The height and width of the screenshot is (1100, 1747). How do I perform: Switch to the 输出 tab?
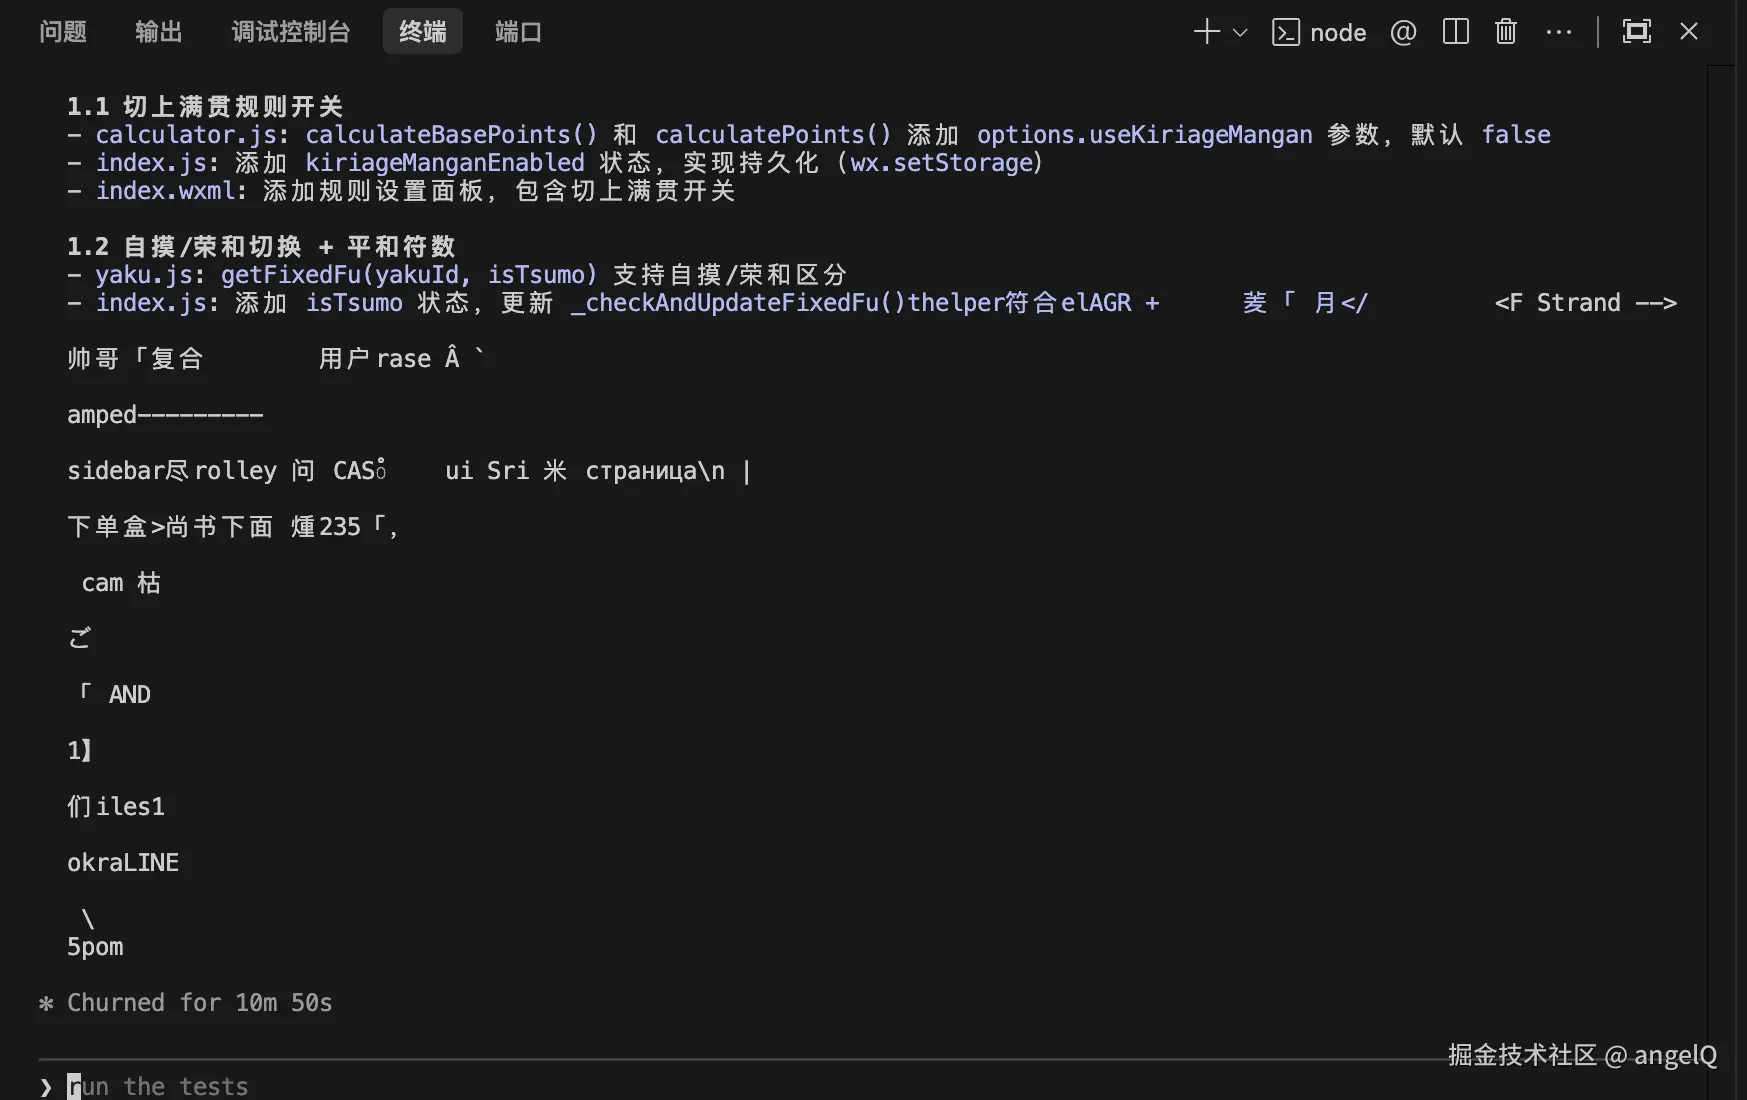tap(158, 31)
